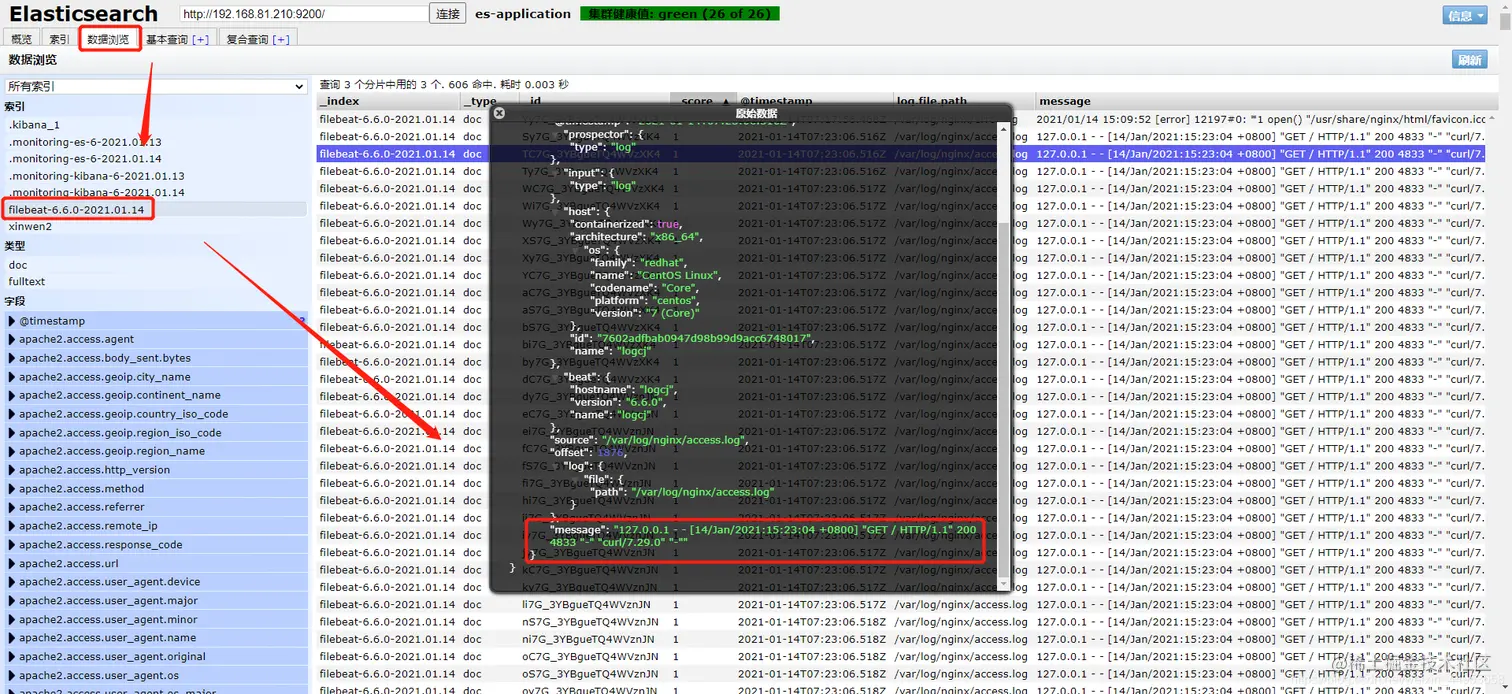1512x694 pixels.
Task: Close the 原始数据 raw data popup
Action: click(x=499, y=113)
